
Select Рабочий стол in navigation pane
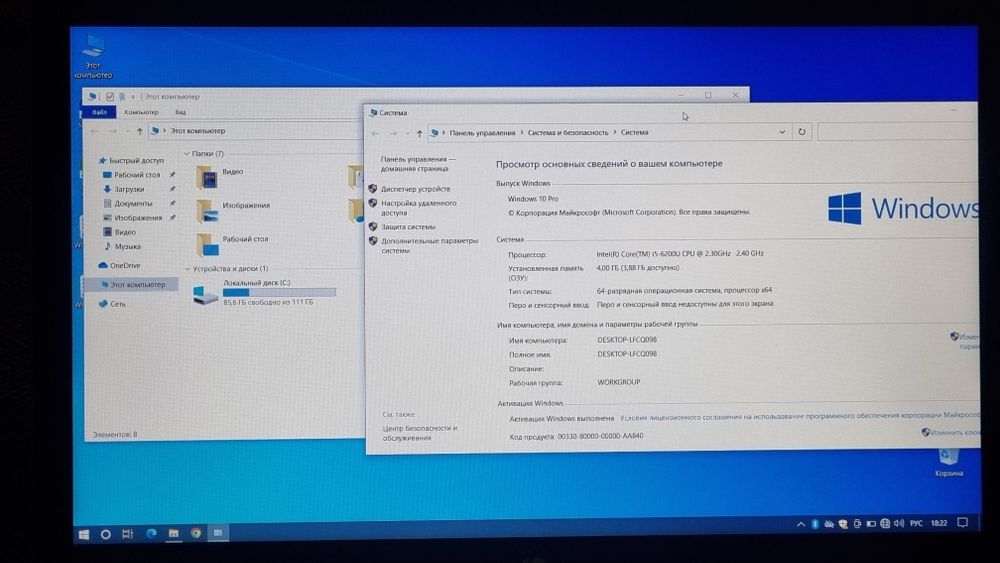click(137, 175)
